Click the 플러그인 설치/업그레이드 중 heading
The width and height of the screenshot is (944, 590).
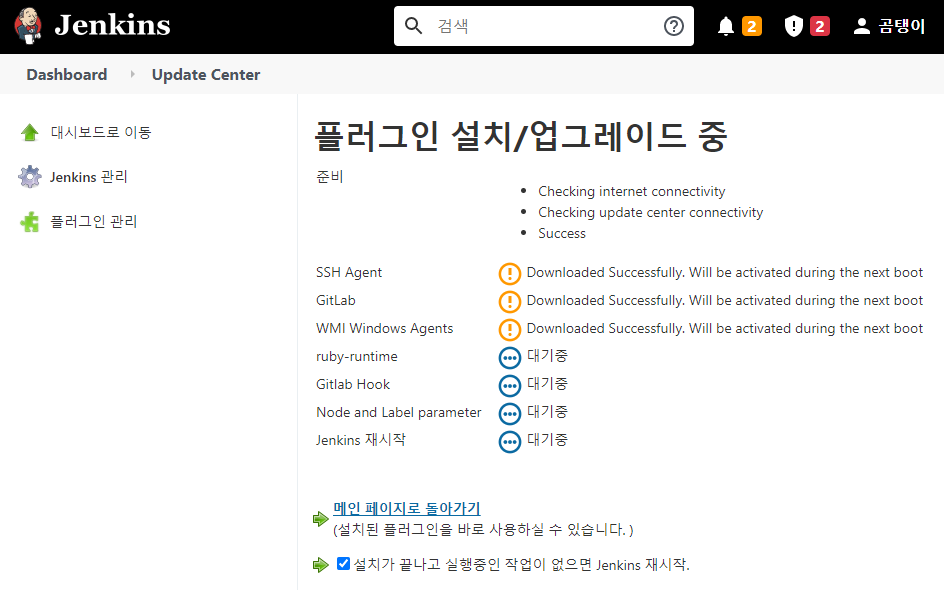[521, 136]
